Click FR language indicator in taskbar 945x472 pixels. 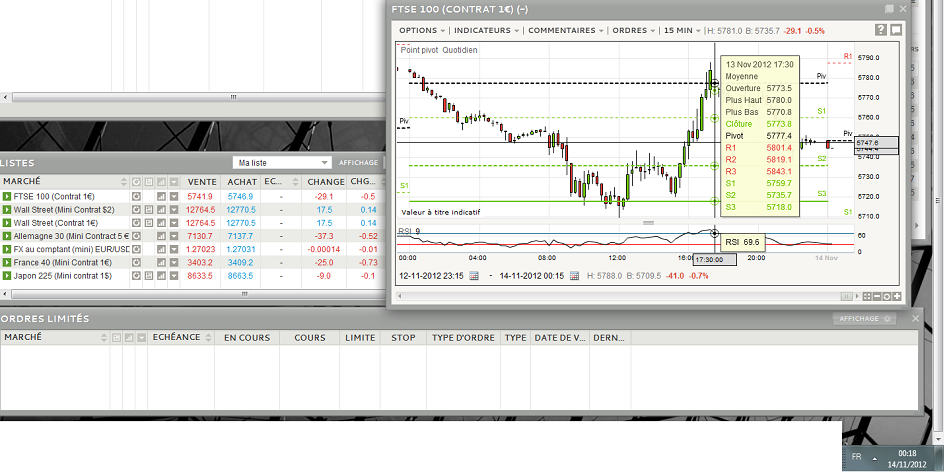(x=856, y=457)
